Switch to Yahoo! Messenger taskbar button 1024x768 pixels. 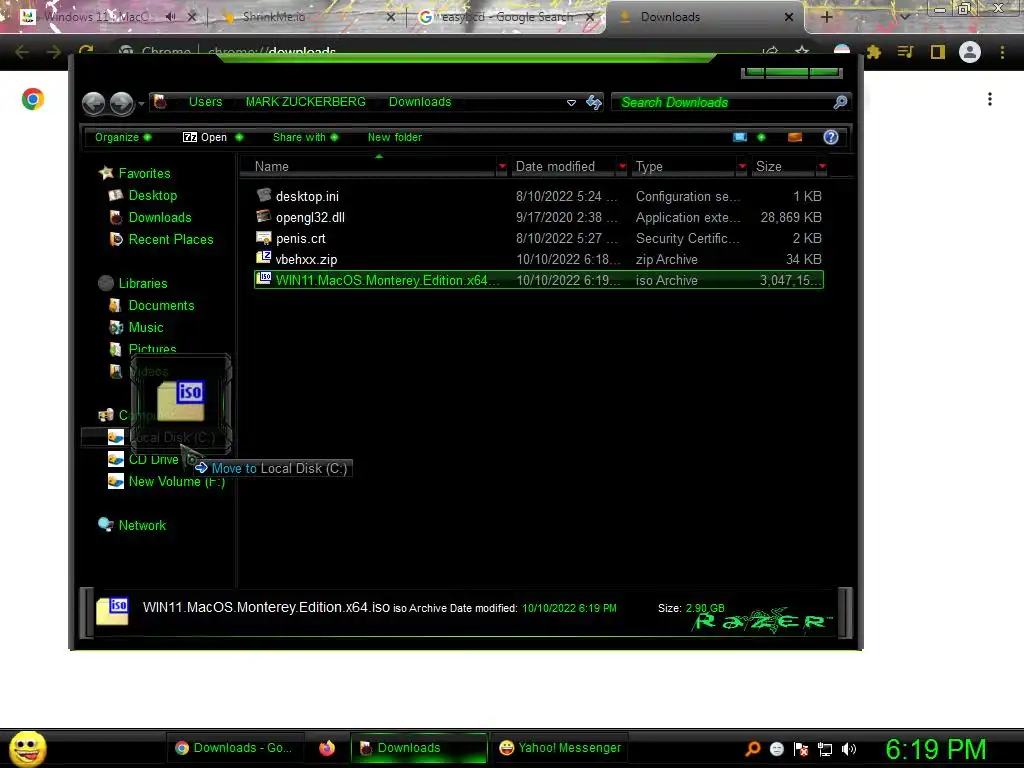(560, 748)
